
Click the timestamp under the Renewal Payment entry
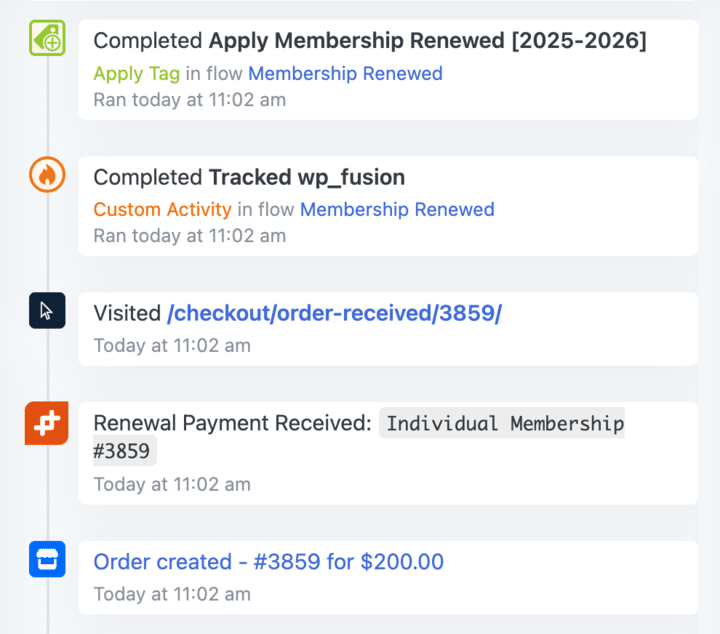click(172, 484)
